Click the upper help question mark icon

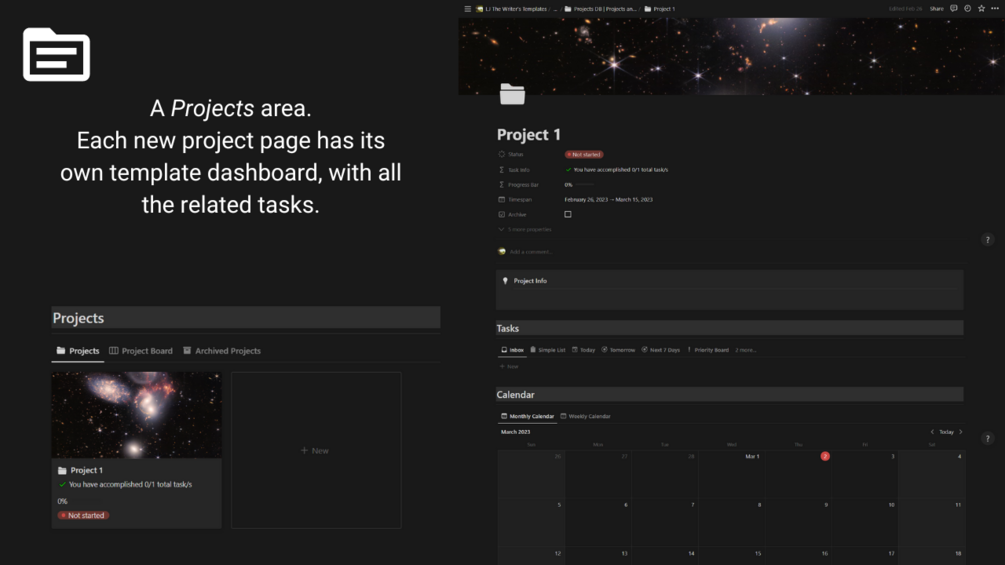click(988, 240)
